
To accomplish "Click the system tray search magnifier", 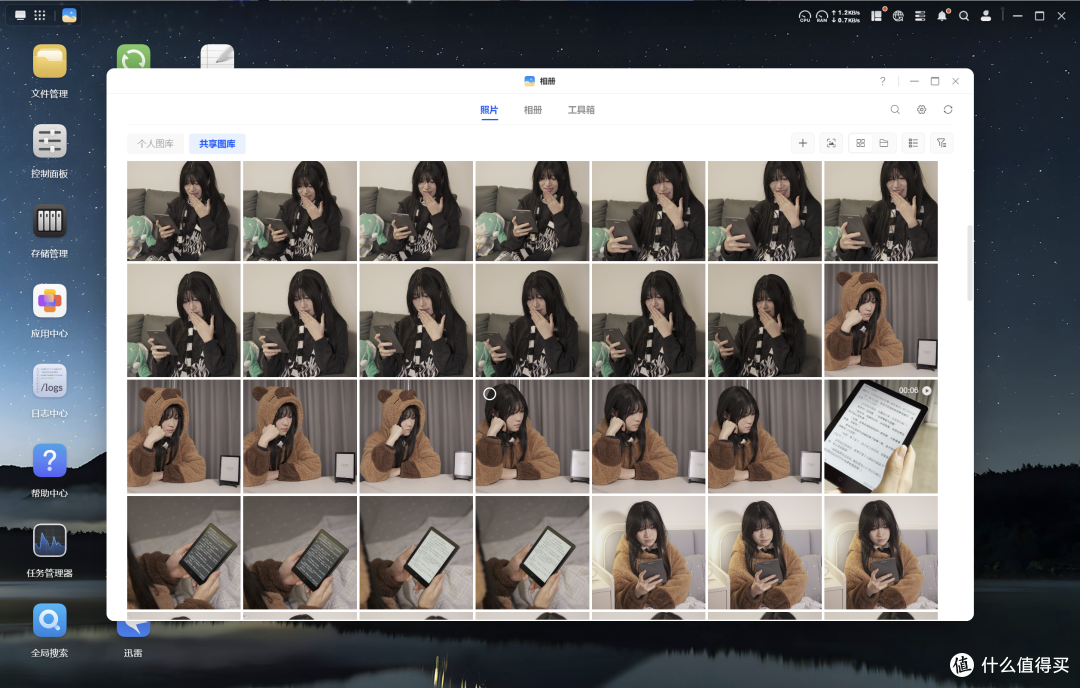I will [x=964, y=16].
